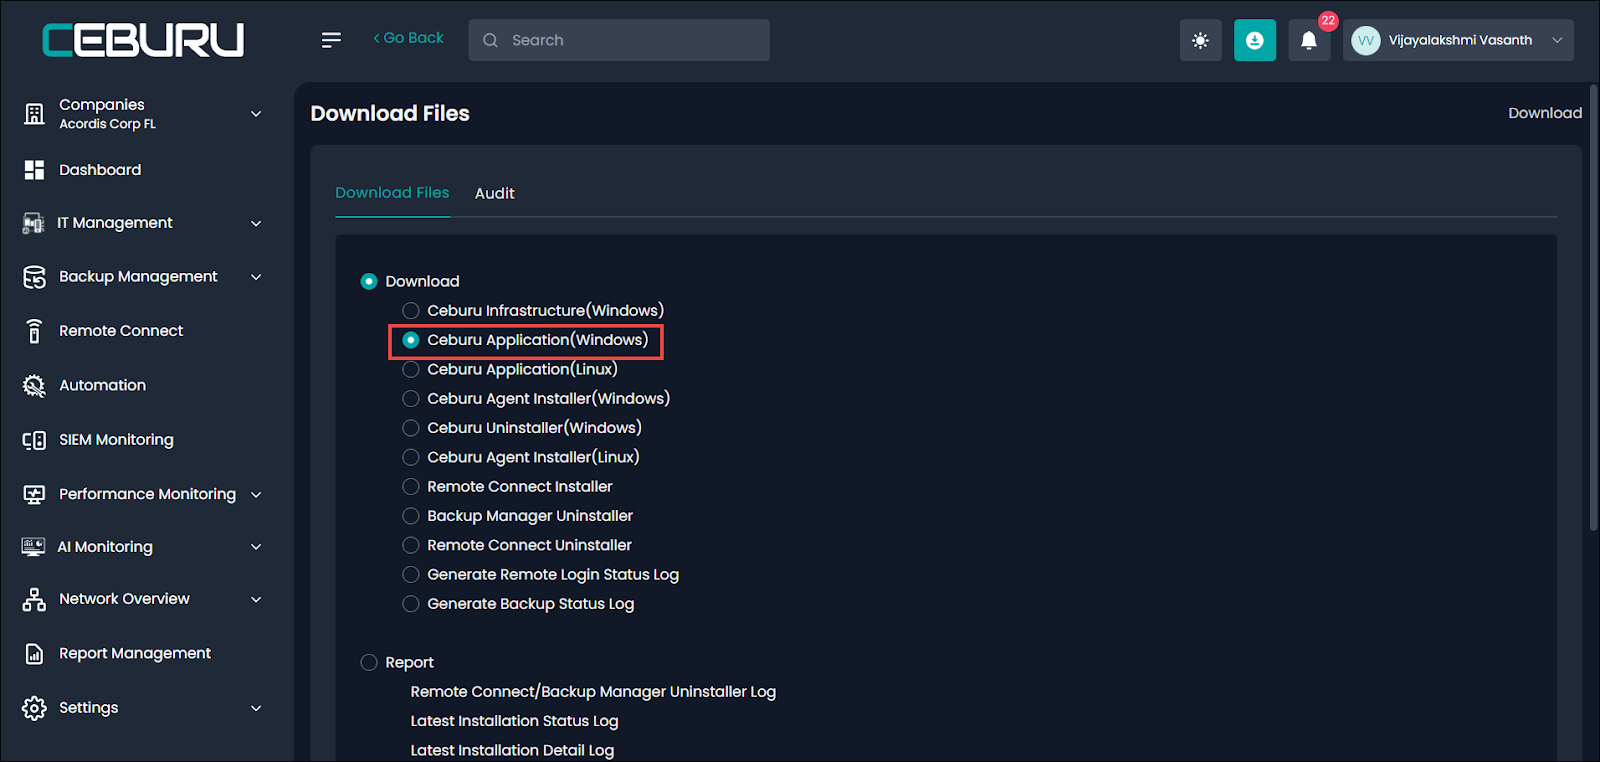This screenshot has height=762, width=1600.
Task: Open Dashboard from the sidebar
Action: tap(100, 170)
